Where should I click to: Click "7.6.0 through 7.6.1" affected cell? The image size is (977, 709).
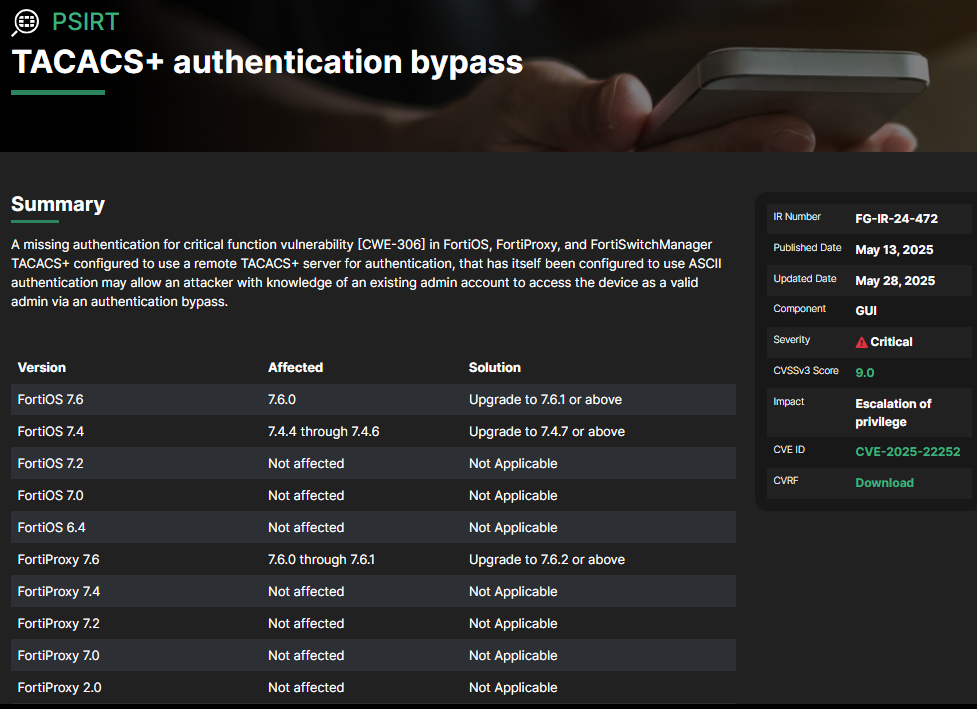(322, 559)
